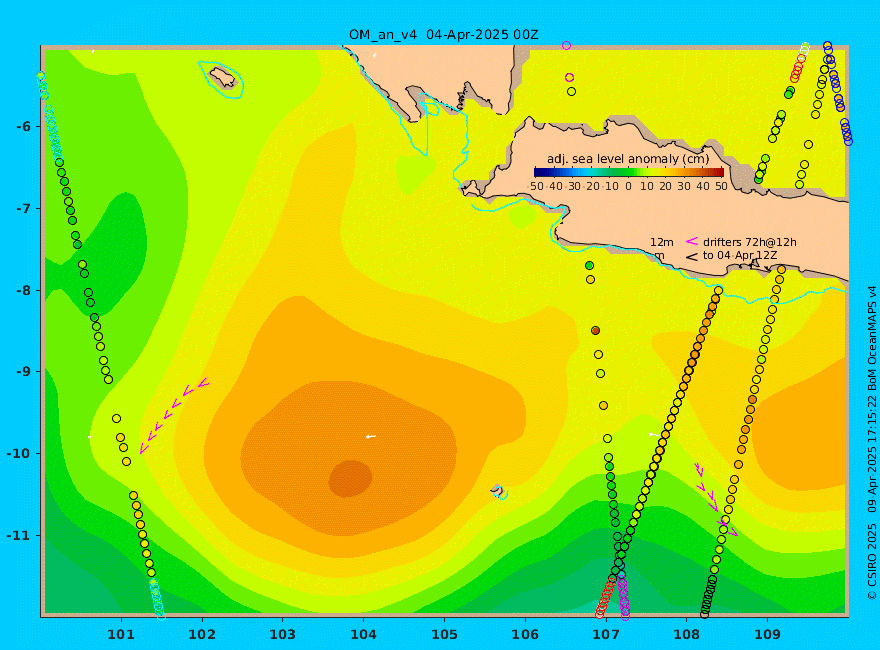880x650 pixels.
Task: Click the magenta circle at the top map edge
Action: click(x=566, y=45)
